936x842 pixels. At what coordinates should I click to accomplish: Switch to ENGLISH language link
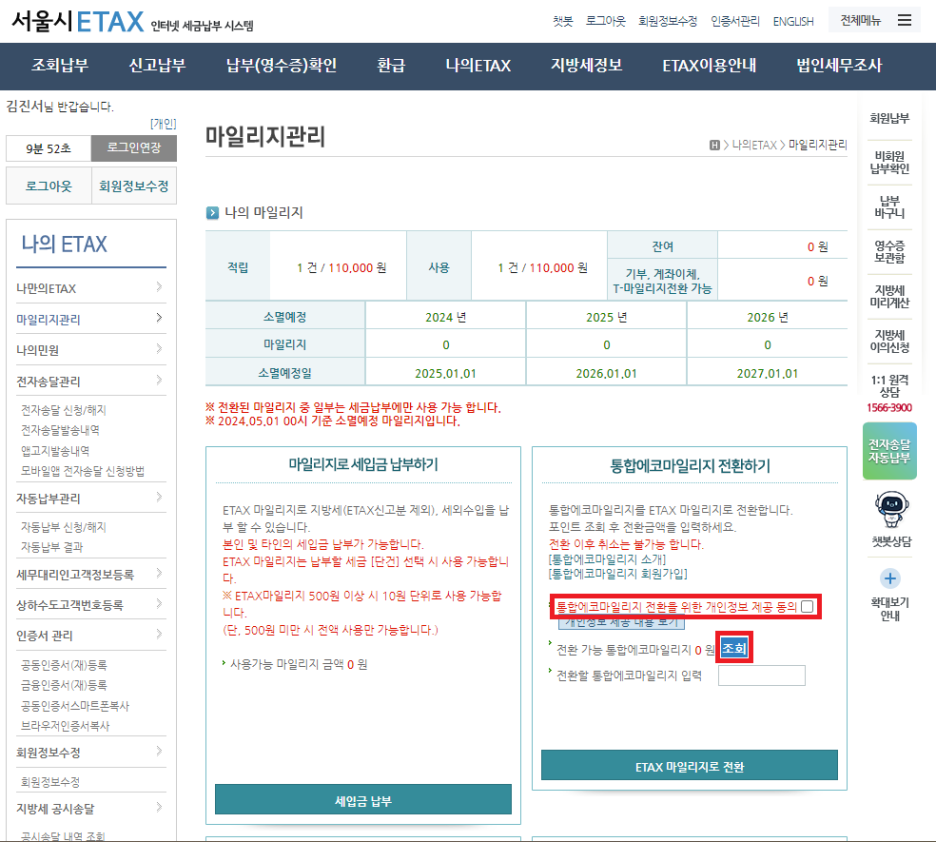[x=793, y=21]
